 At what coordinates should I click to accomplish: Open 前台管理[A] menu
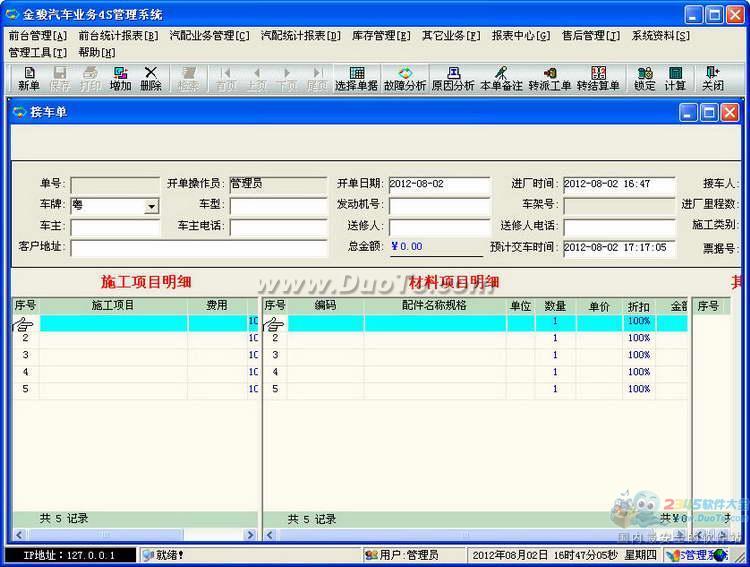pyautogui.click(x=38, y=35)
